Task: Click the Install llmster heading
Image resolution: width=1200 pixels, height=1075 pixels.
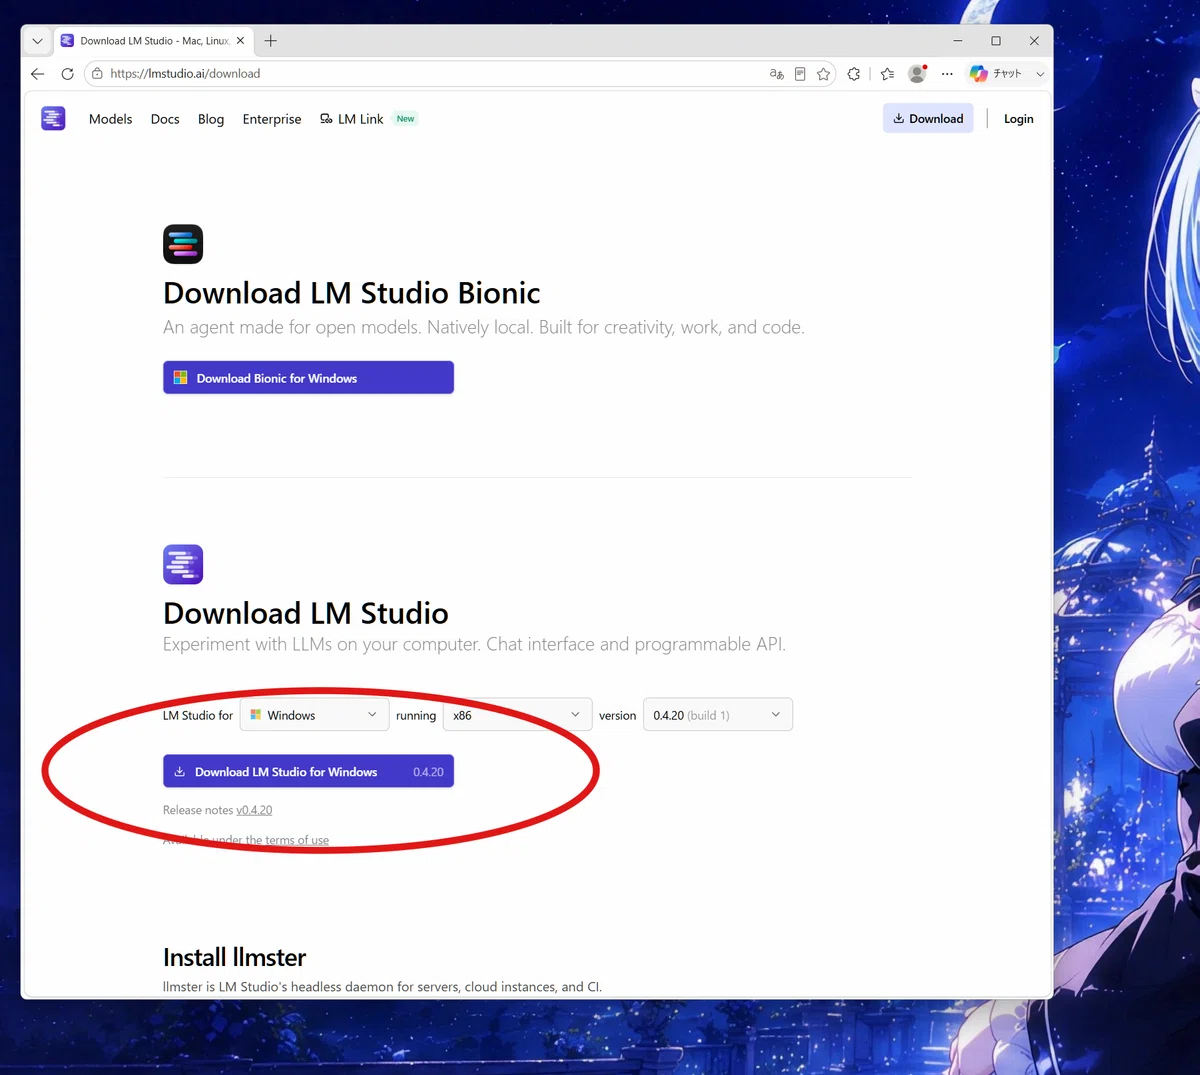Action: coord(235,958)
